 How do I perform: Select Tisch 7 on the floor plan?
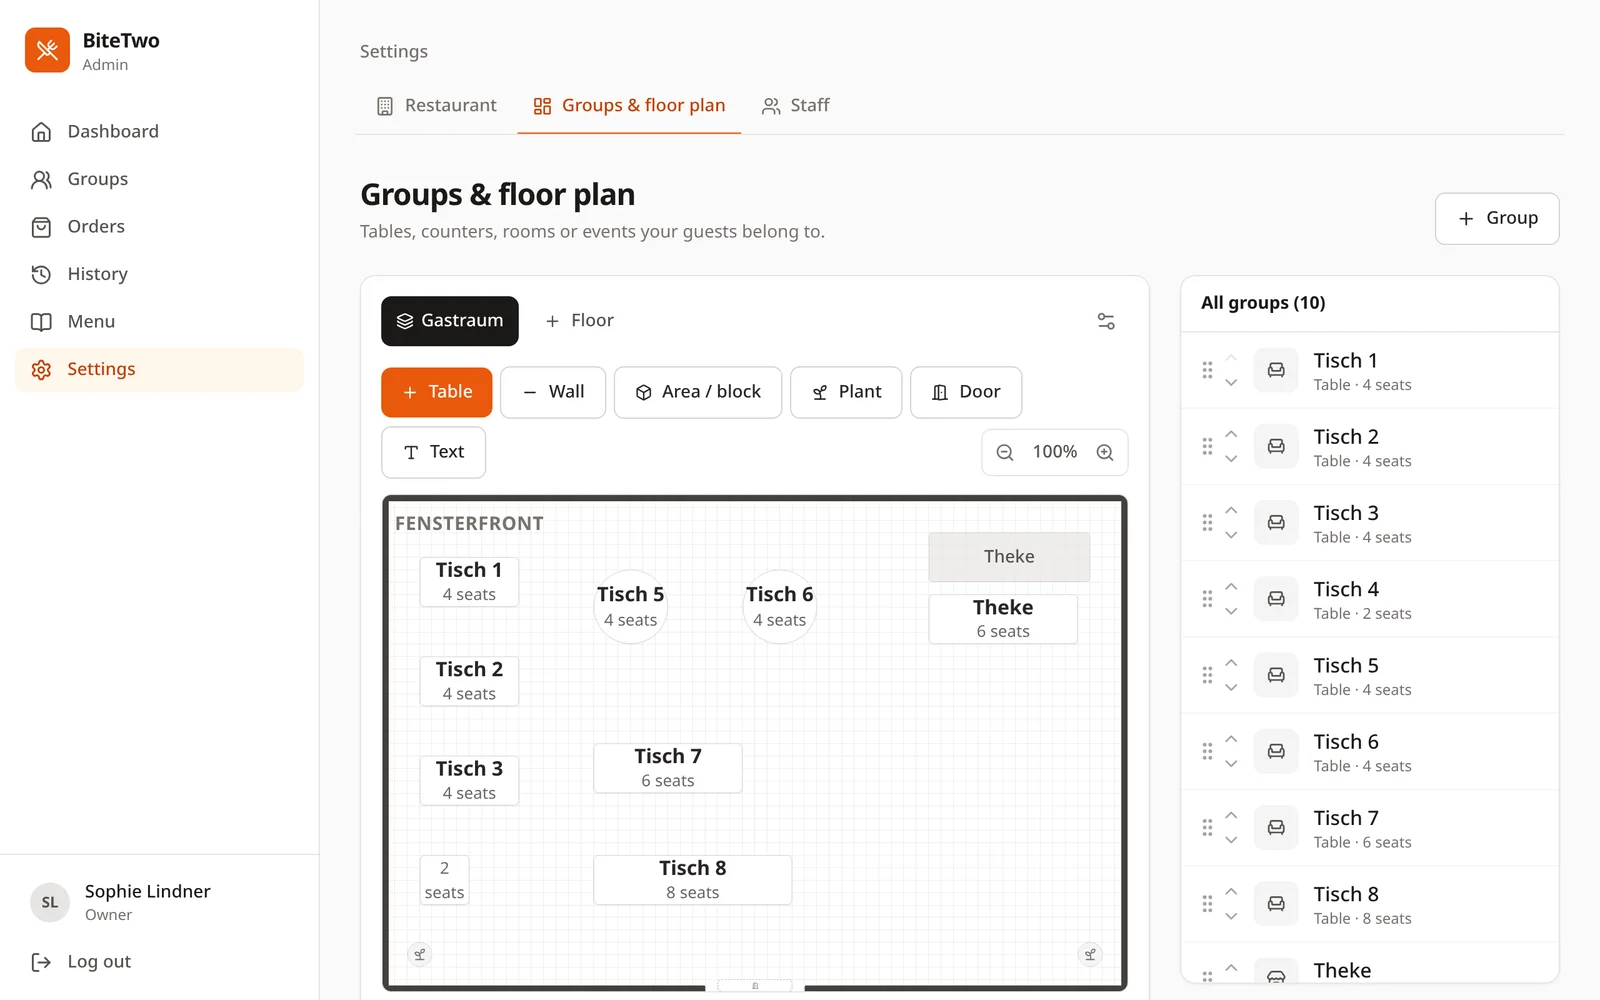[668, 768]
